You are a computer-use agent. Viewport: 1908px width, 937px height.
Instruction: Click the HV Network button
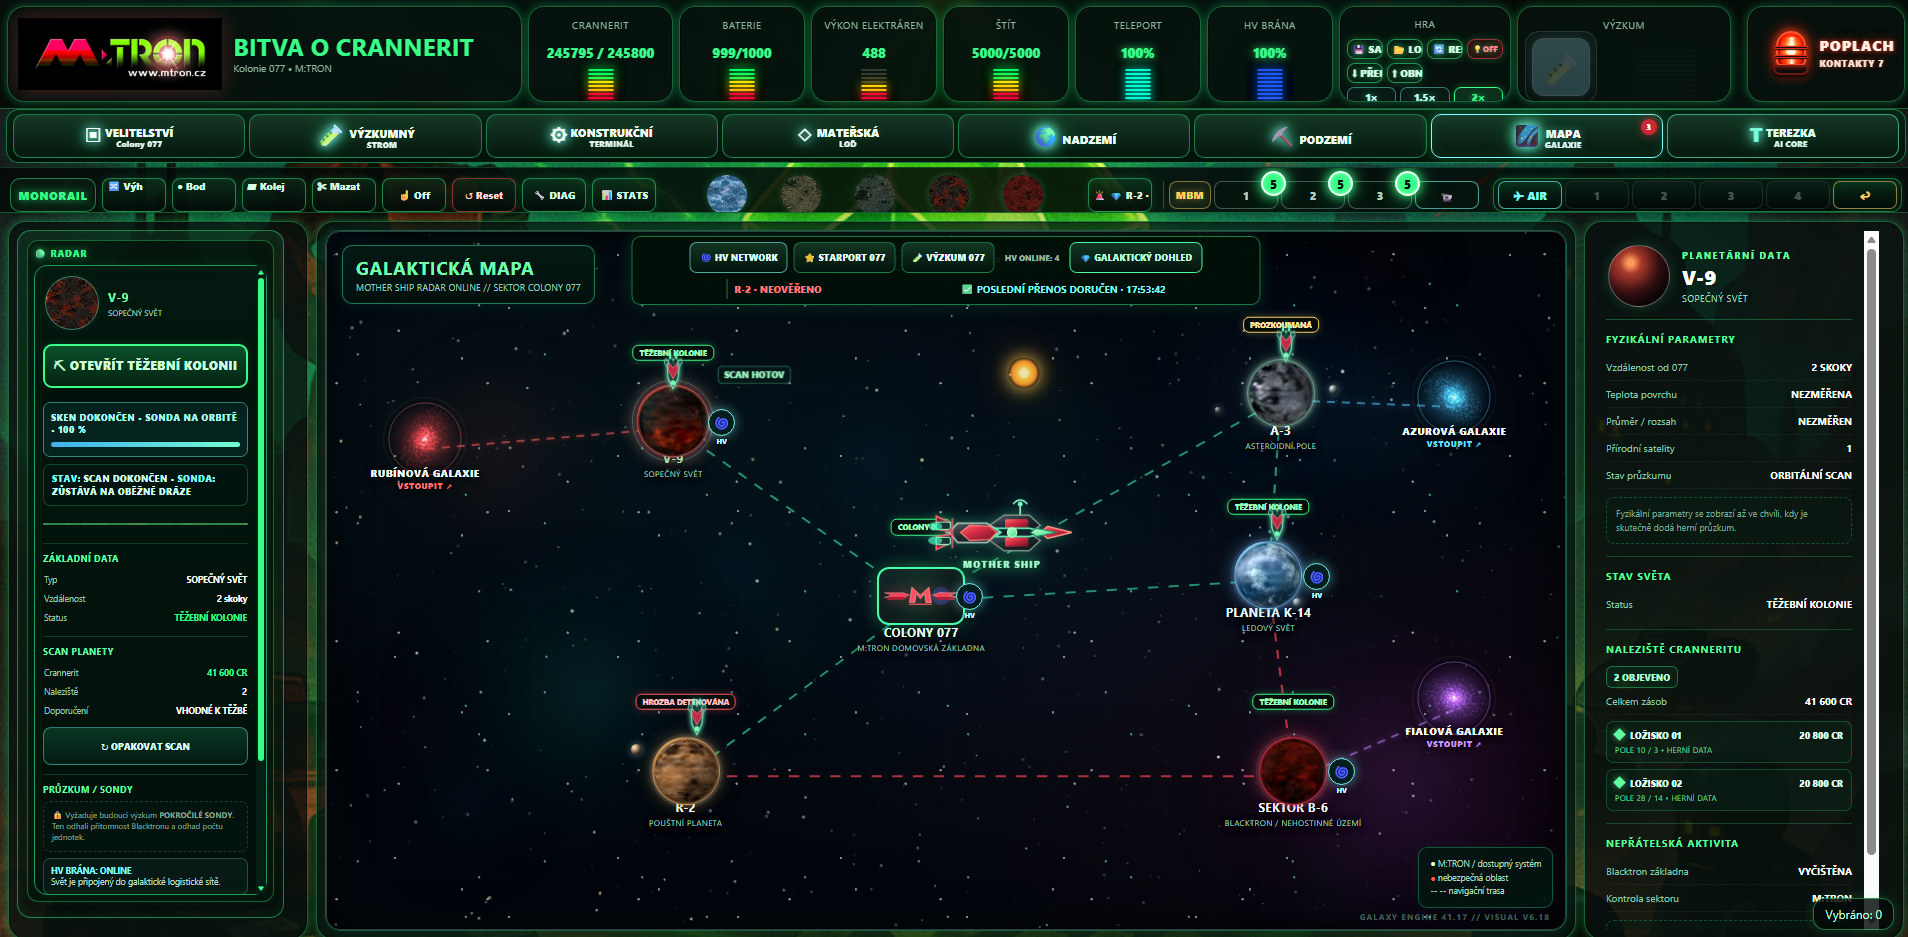click(x=739, y=258)
